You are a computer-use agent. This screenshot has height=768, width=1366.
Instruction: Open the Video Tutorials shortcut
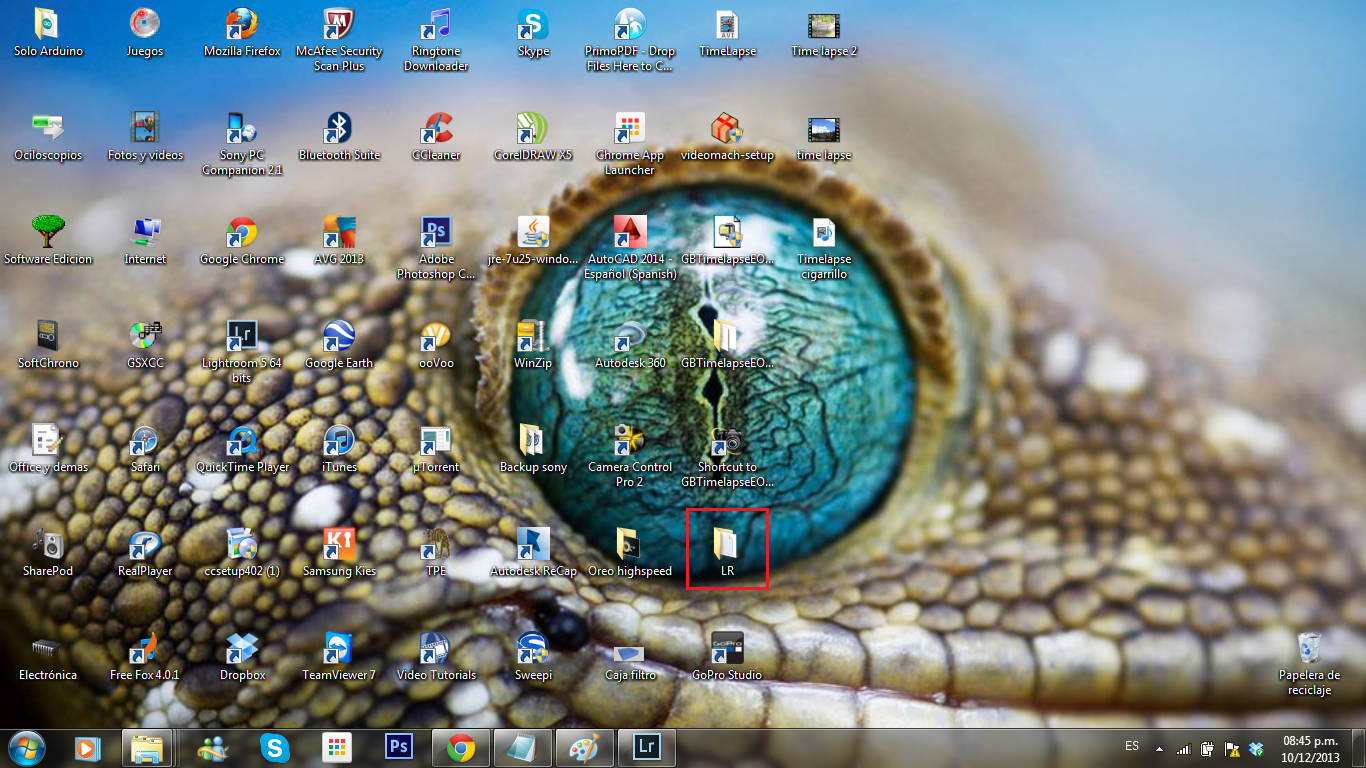436,657
